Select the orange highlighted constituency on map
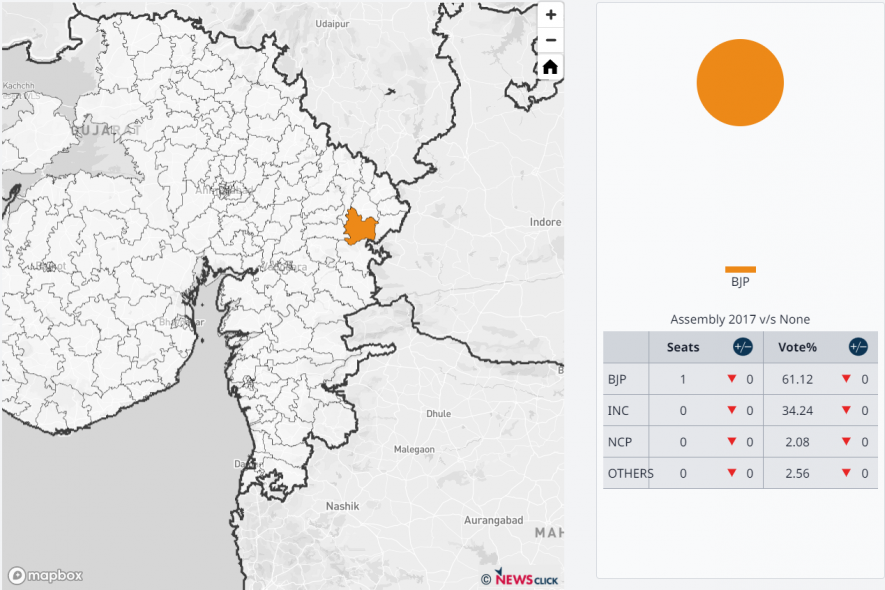 pyautogui.click(x=359, y=228)
